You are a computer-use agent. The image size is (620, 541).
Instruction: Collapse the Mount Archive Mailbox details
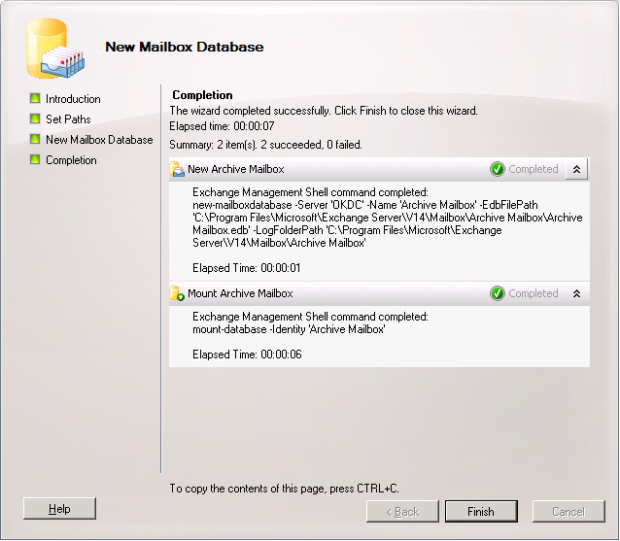click(x=577, y=293)
